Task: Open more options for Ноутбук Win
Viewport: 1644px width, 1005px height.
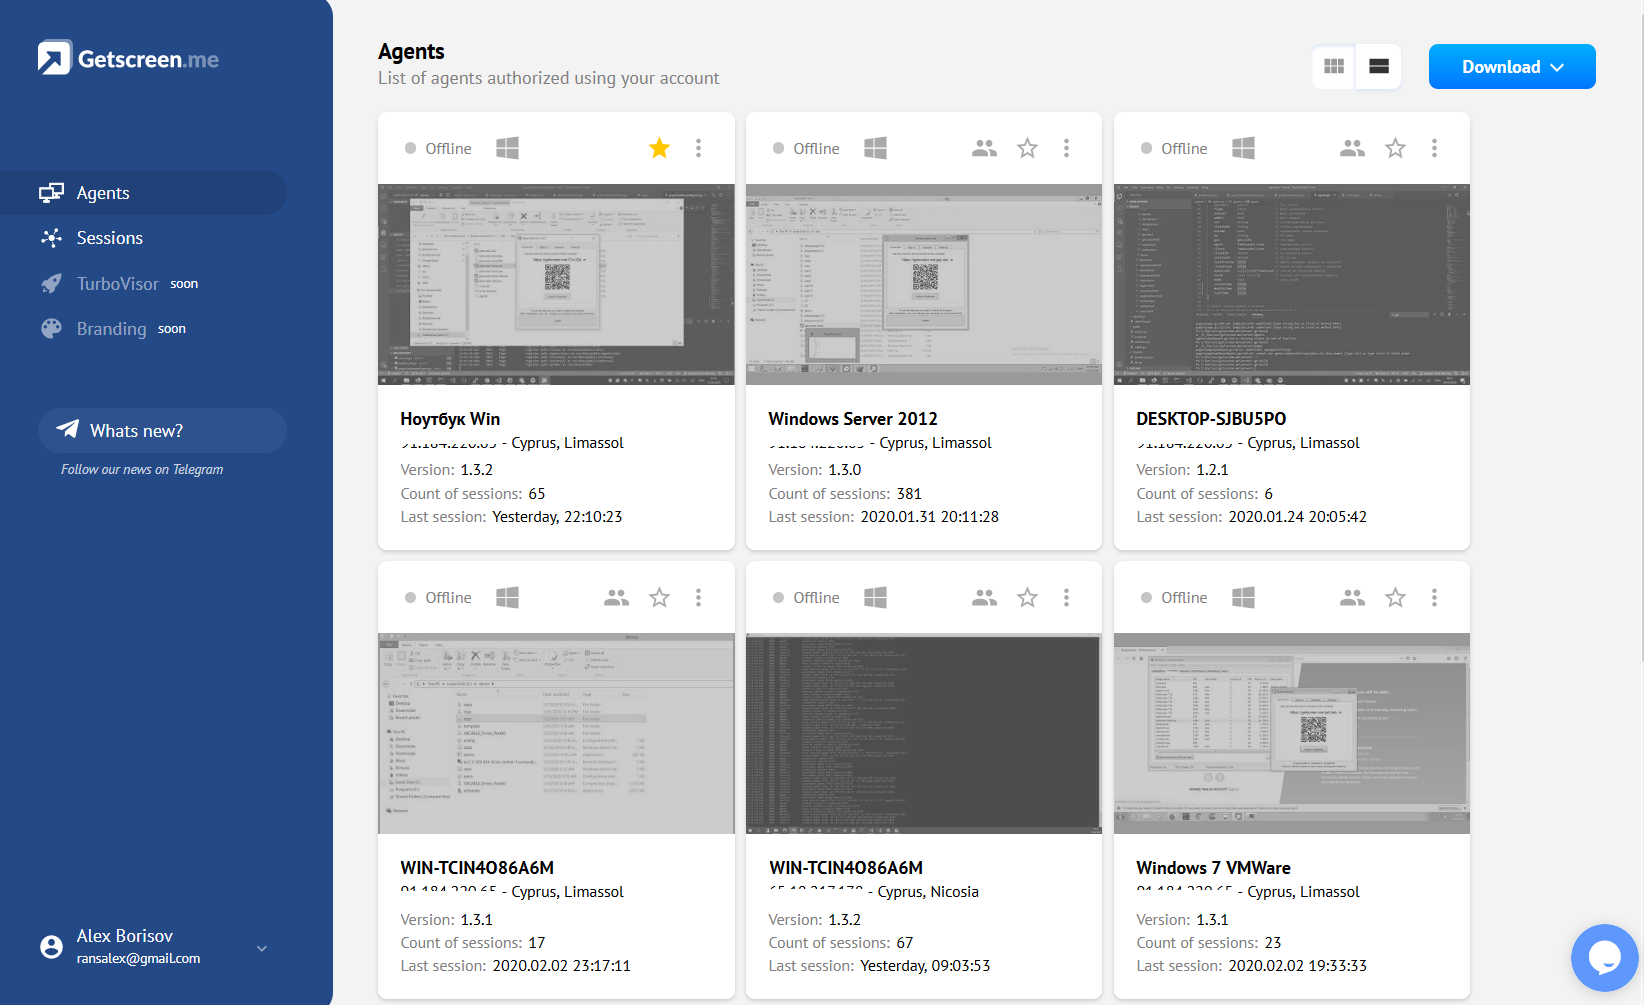Action: pyautogui.click(x=698, y=148)
